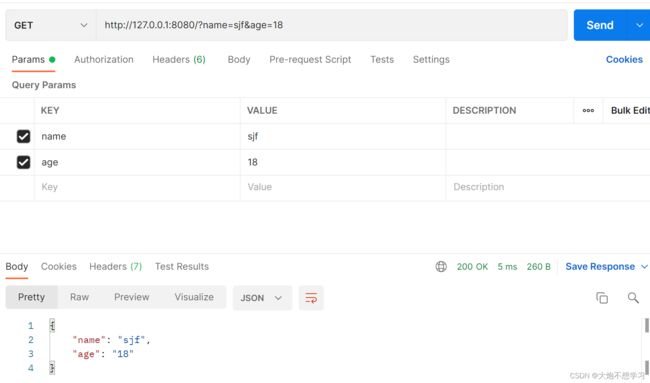The image size is (650, 383).
Task: Open the Send options dropdown arrow
Action: click(639, 25)
